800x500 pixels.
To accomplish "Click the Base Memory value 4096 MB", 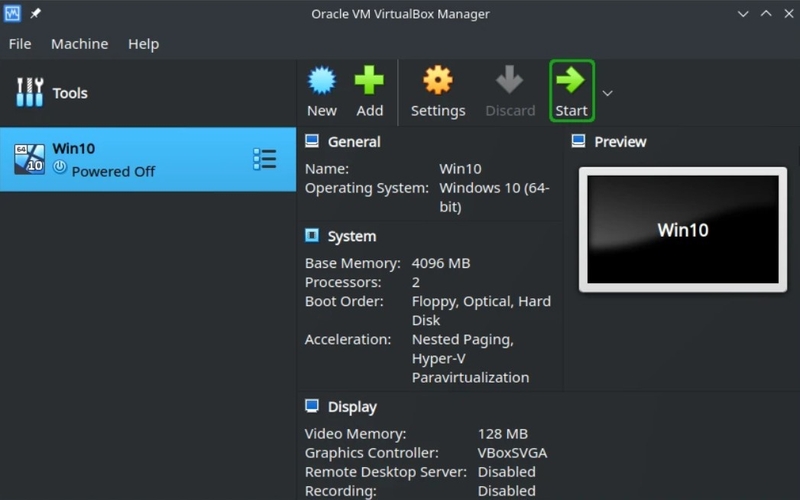I will point(441,263).
